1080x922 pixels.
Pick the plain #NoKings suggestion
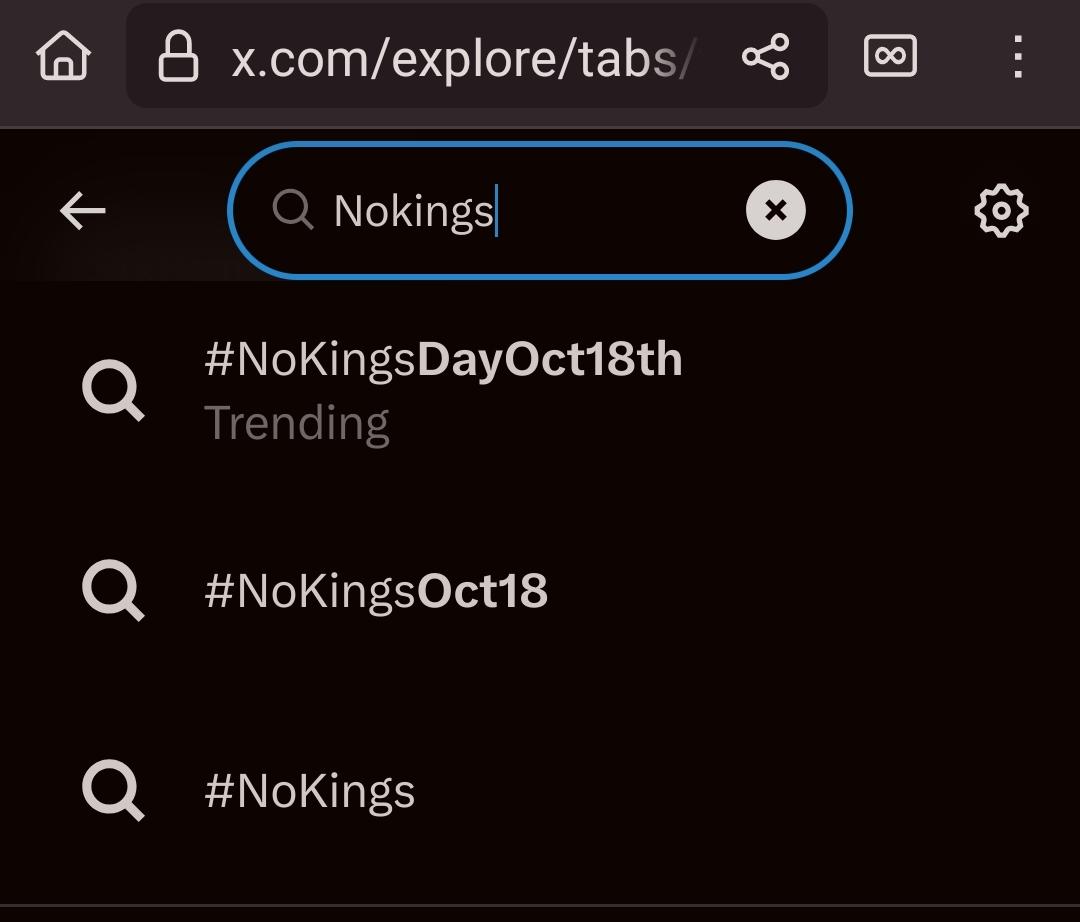pyautogui.click(x=309, y=791)
